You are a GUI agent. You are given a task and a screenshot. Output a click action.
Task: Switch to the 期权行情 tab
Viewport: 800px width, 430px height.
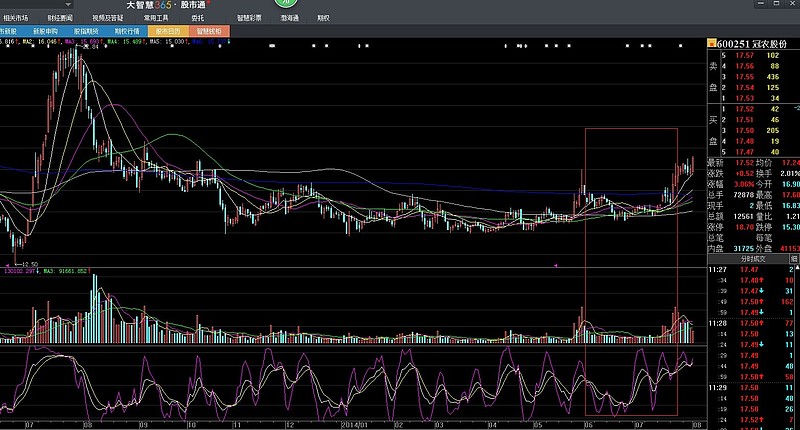point(128,31)
